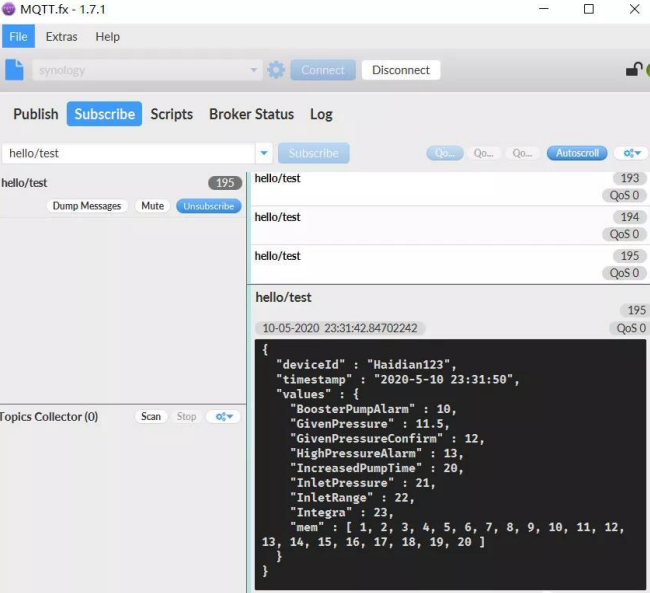650x593 pixels.
Task: Click the MQTT.fx app icon in title bar
Action: point(9,9)
